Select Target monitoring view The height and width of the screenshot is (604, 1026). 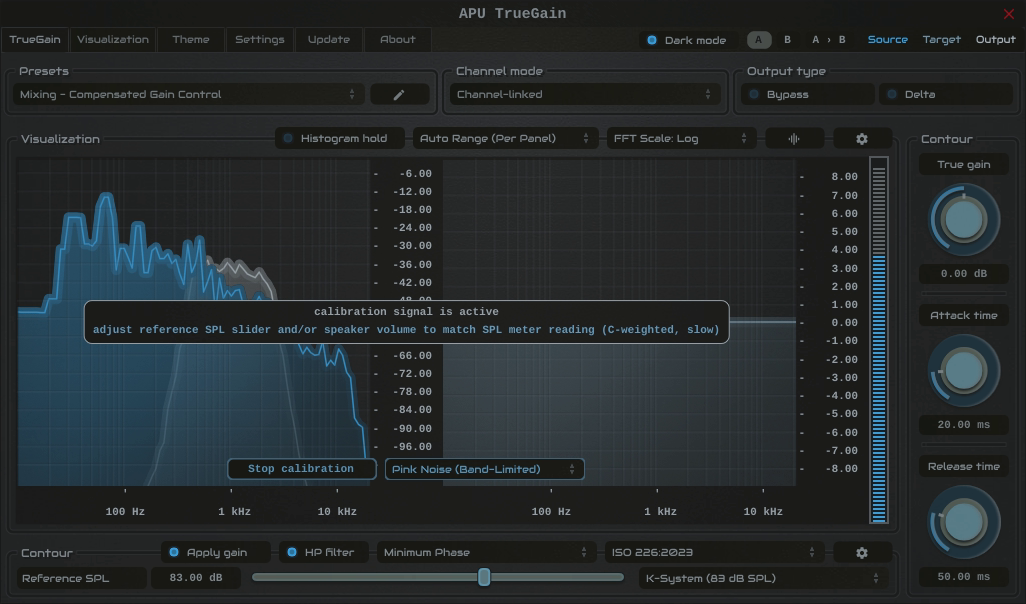click(942, 40)
